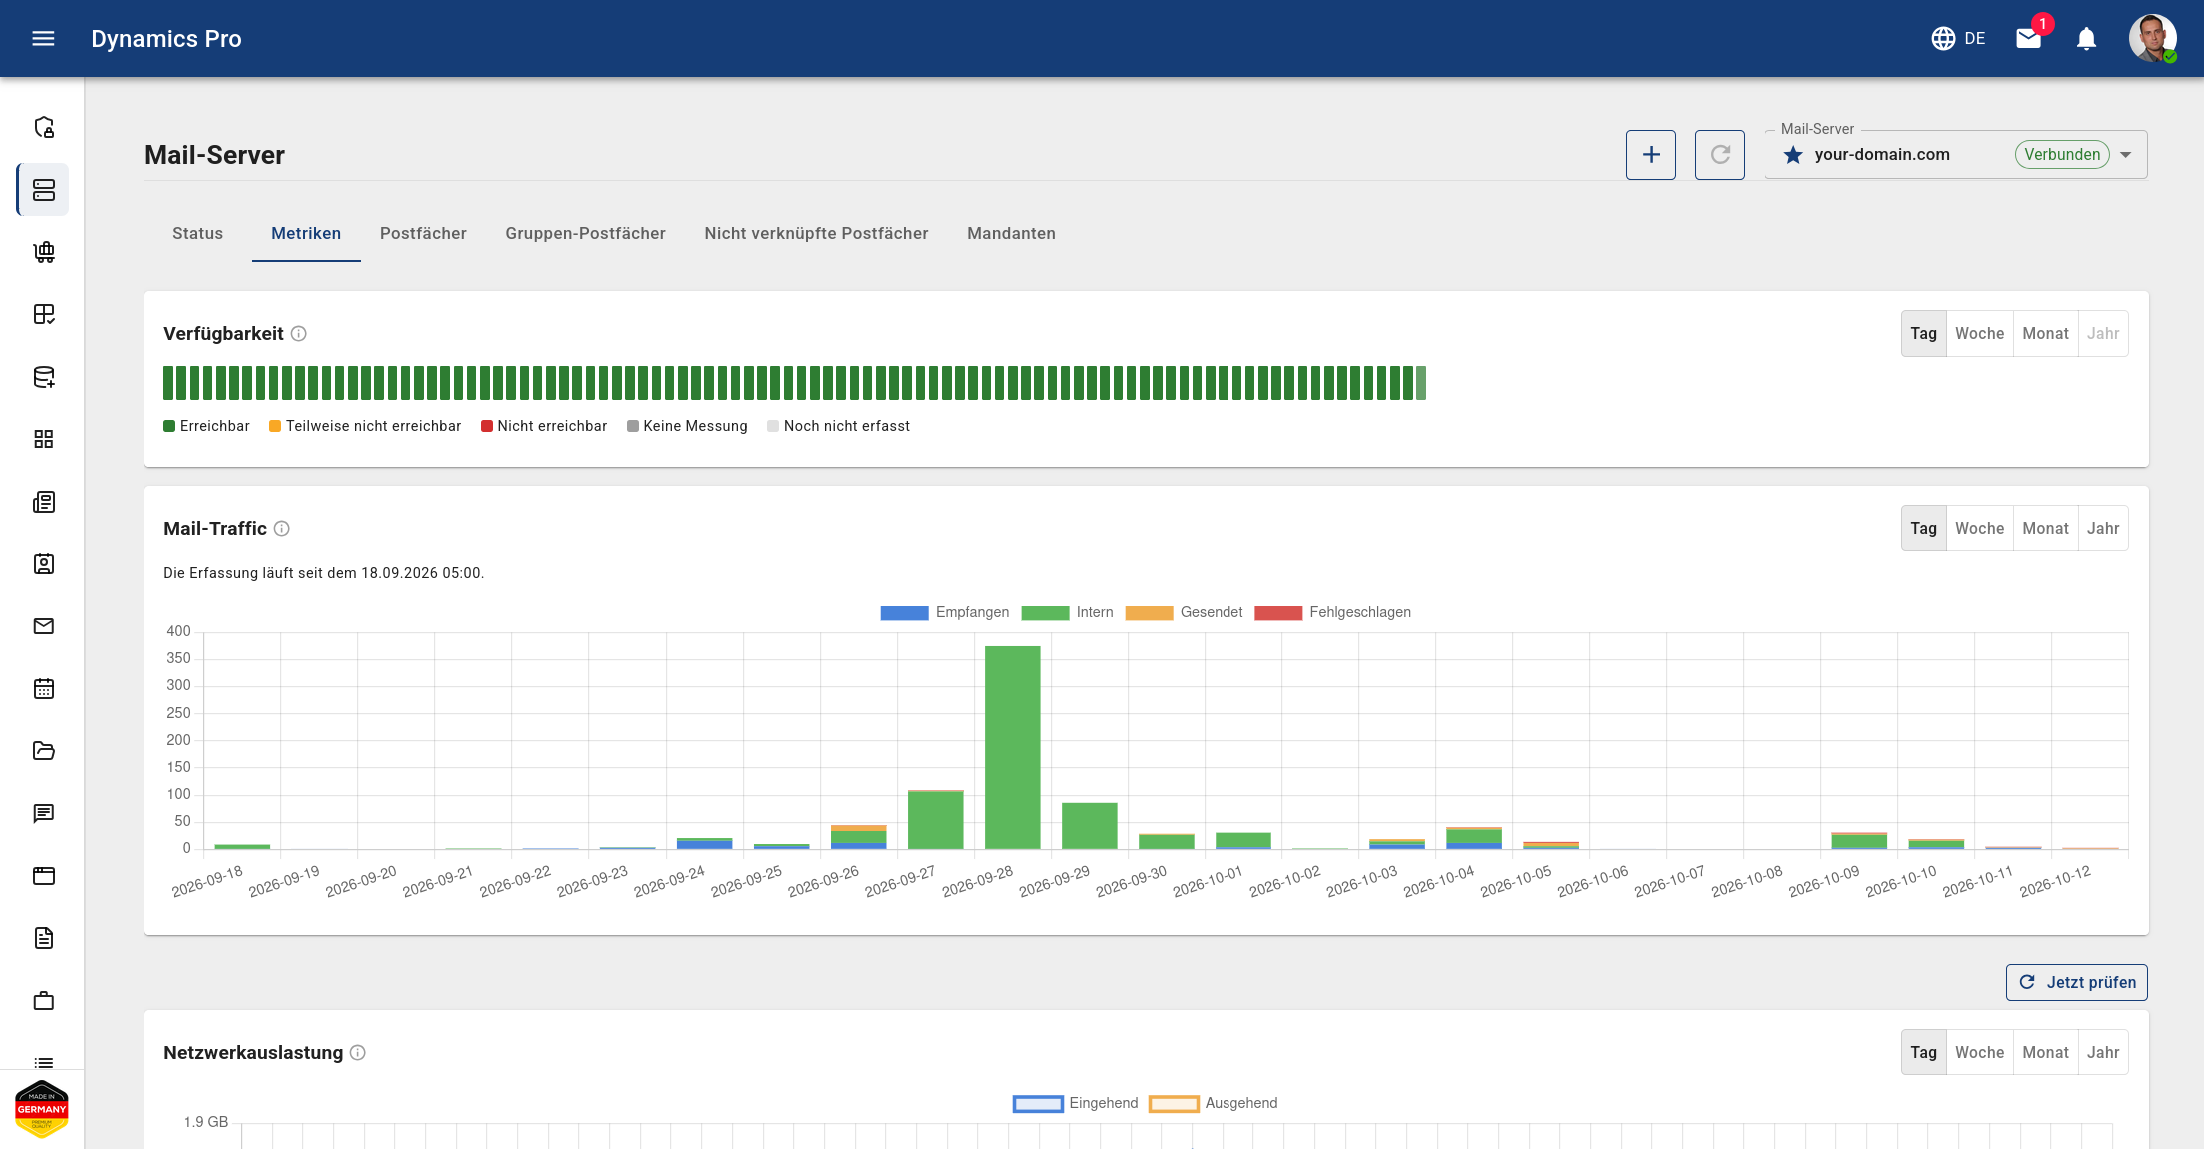Open the user profile avatar
This screenshot has width=2205, height=1149.
2152,38
